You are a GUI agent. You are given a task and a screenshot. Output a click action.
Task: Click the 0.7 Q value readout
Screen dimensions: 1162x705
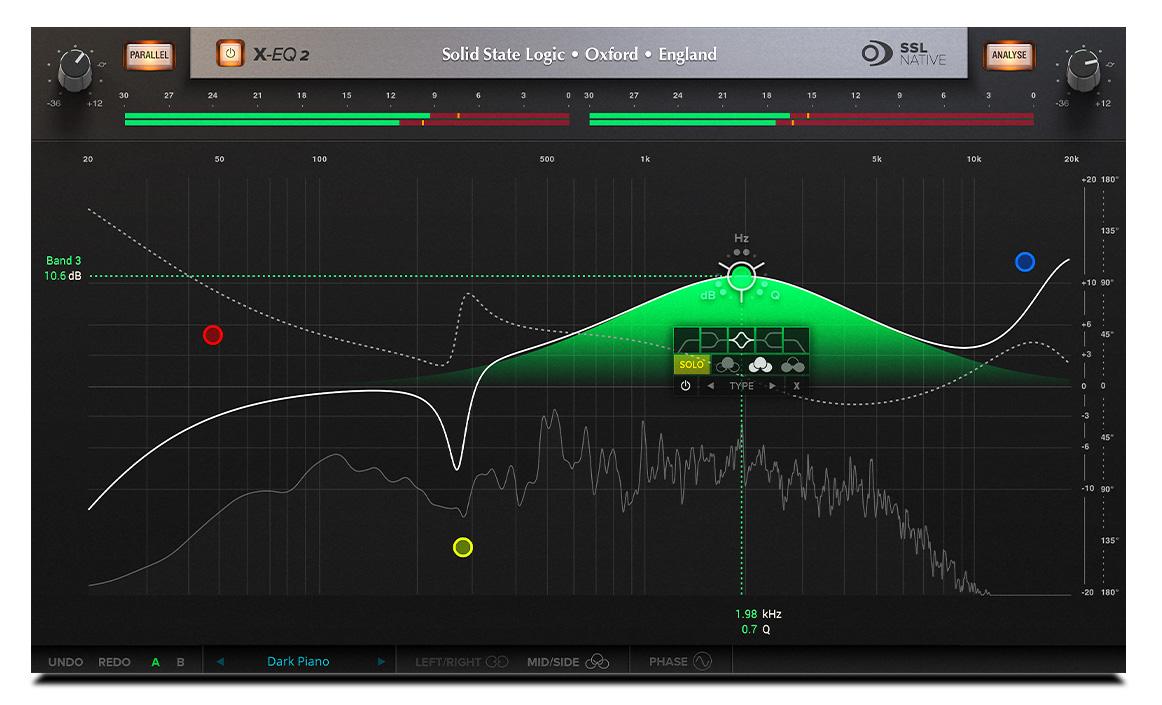tap(755, 629)
